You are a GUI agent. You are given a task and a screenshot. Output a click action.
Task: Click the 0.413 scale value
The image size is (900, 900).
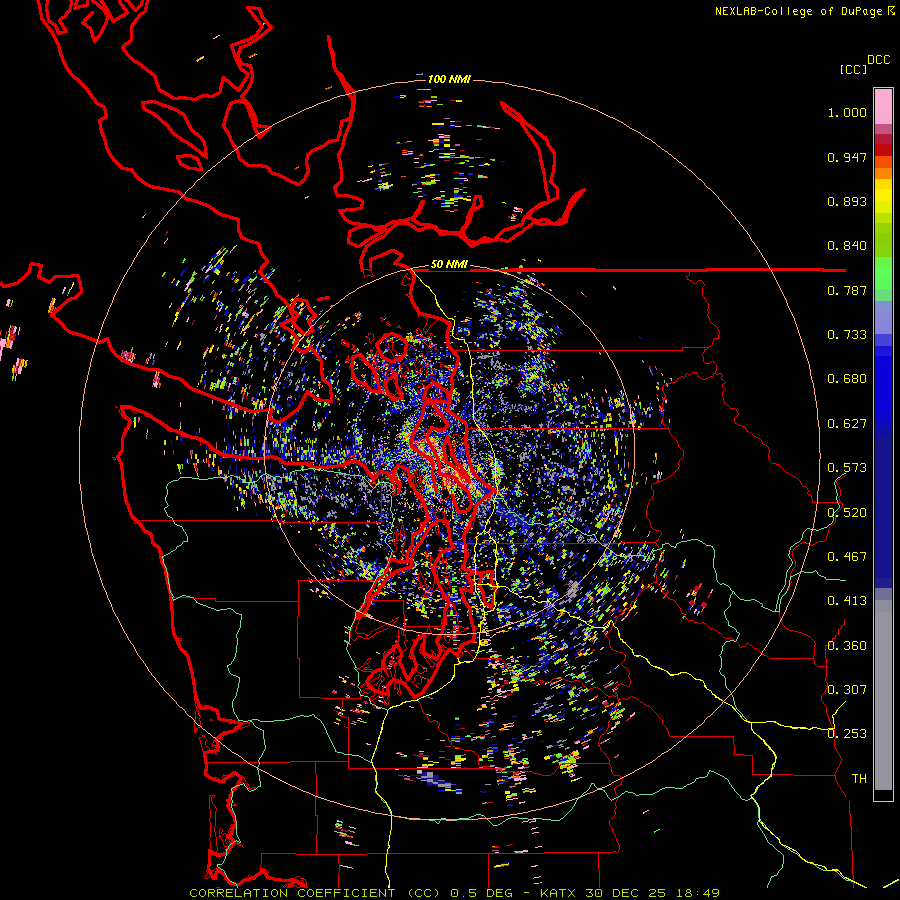[847, 601]
